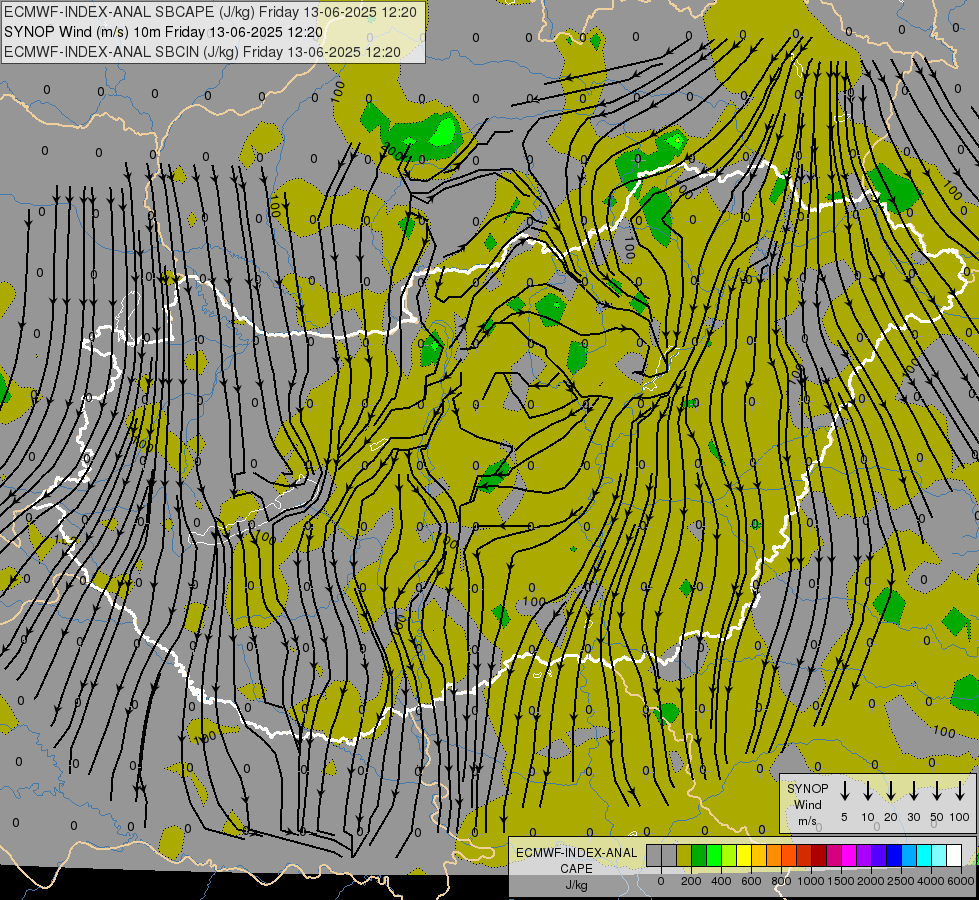The height and width of the screenshot is (900, 979).
Task: Click the SBCAPE title line at top
Action: coord(210,12)
